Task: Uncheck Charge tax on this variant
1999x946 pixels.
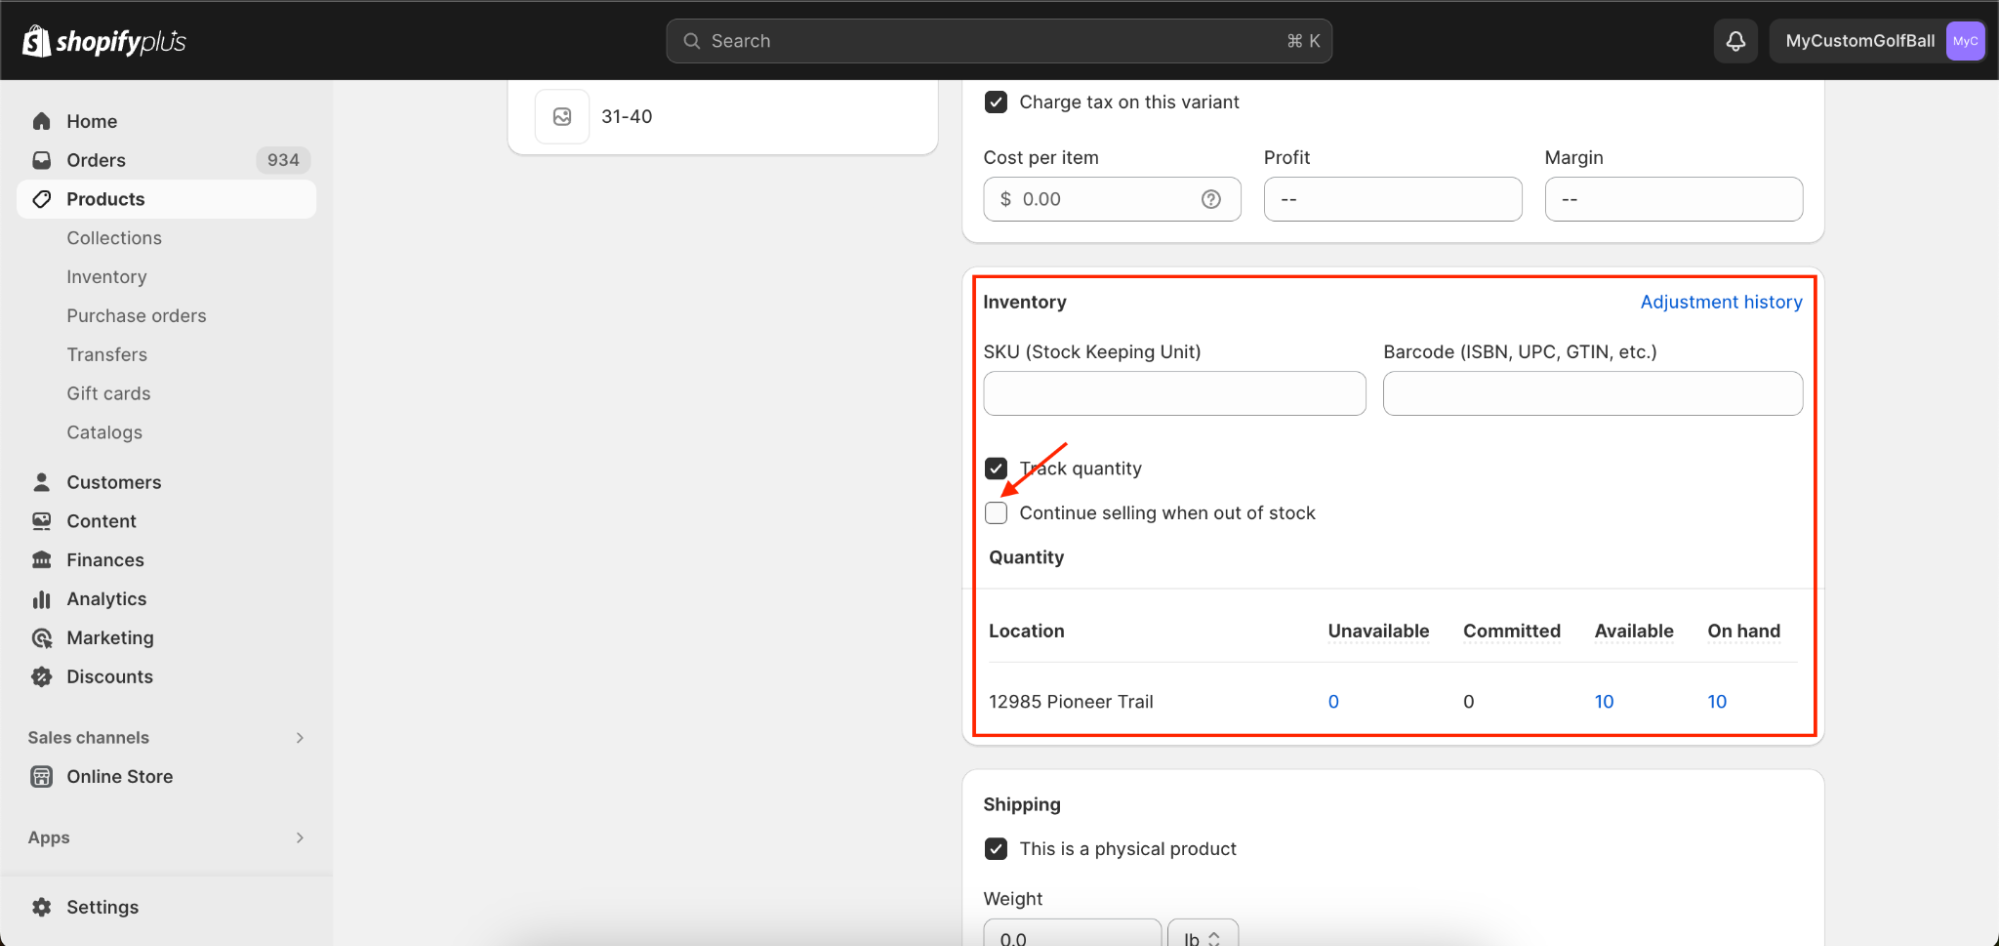Action: pos(996,102)
